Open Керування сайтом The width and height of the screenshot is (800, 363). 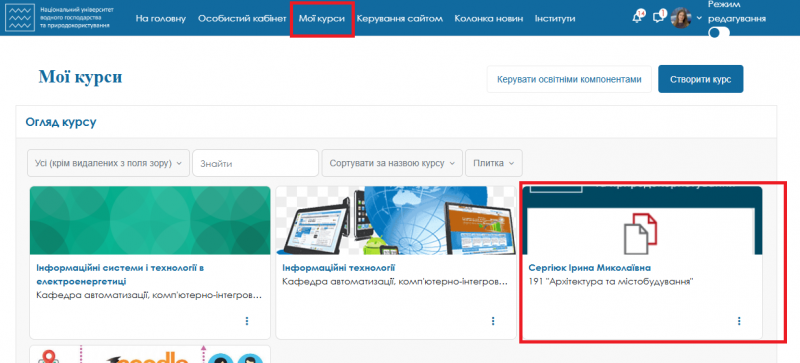click(399, 18)
